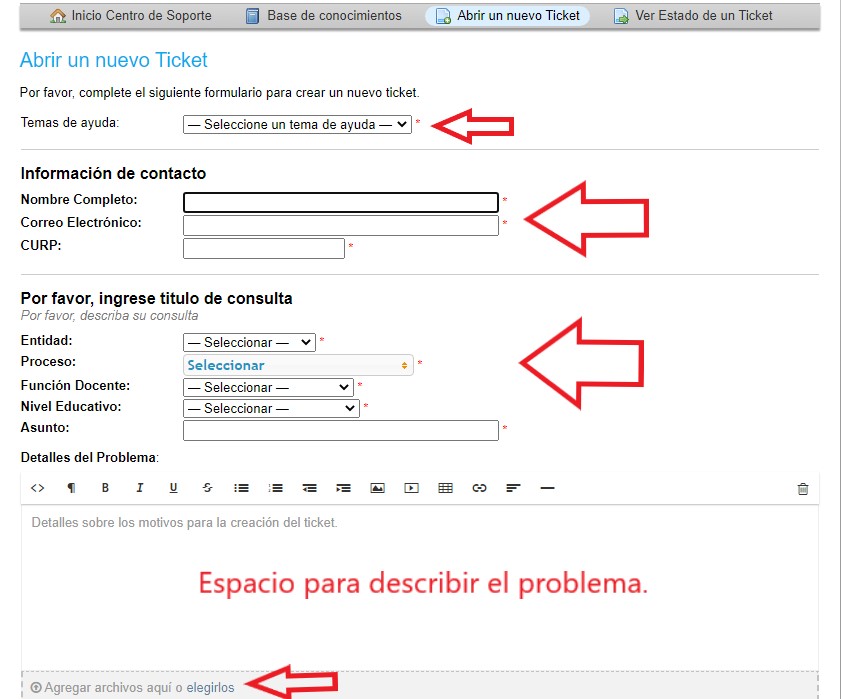This screenshot has width=841, height=699.
Task: Apply strikethrough formatting to the text
Action: 206,488
